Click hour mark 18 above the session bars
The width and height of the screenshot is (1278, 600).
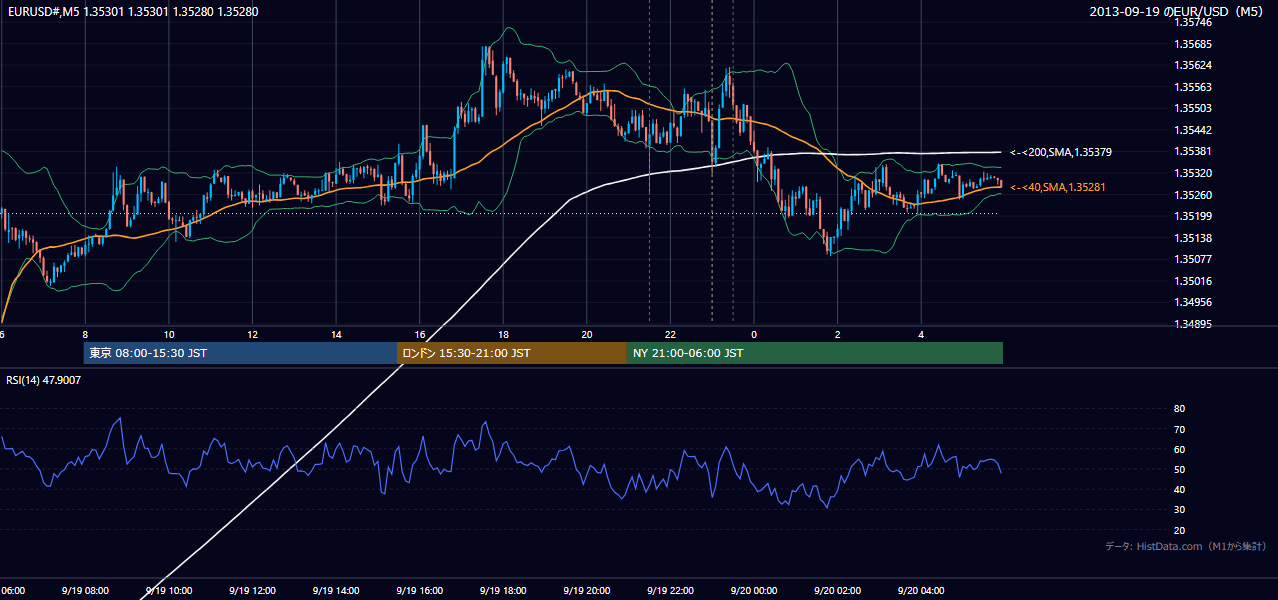point(503,334)
